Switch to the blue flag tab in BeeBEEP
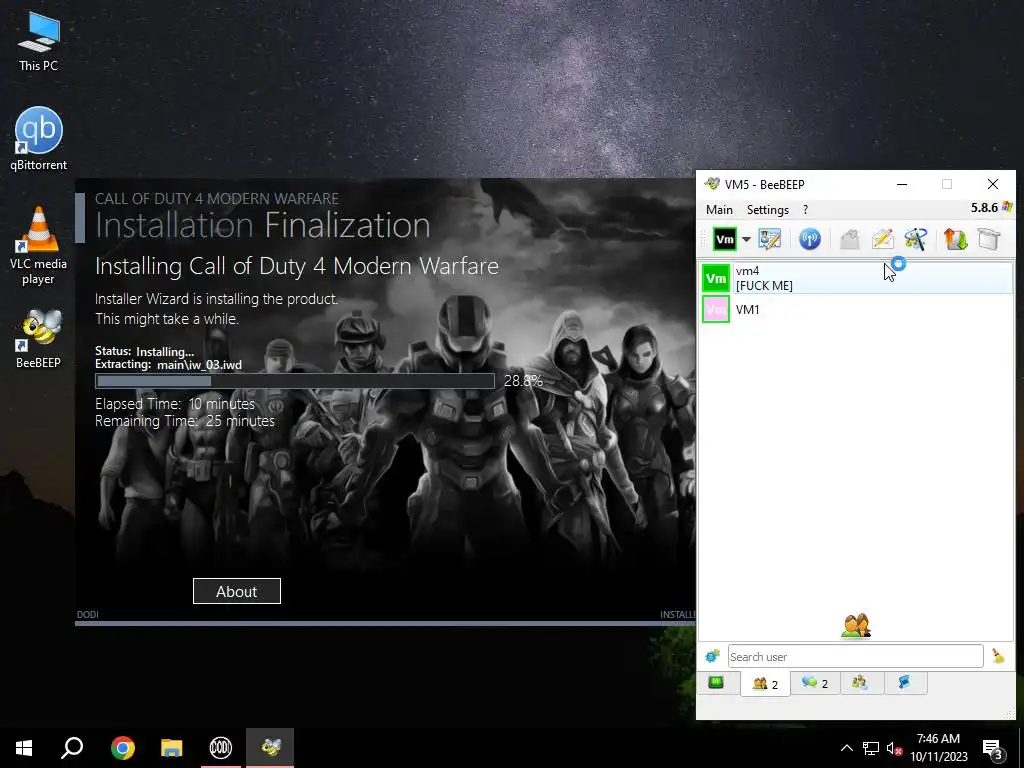Image resolution: width=1024 pixels, height=768 pixels. point(904,682)
